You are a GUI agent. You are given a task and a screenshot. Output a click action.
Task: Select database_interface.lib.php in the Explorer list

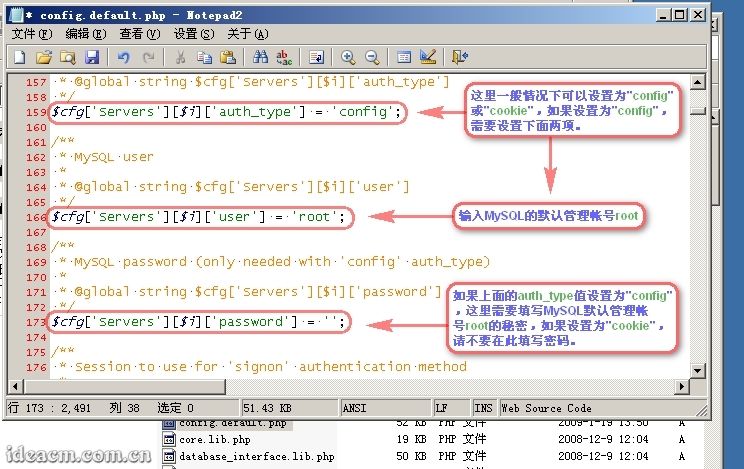257,457
